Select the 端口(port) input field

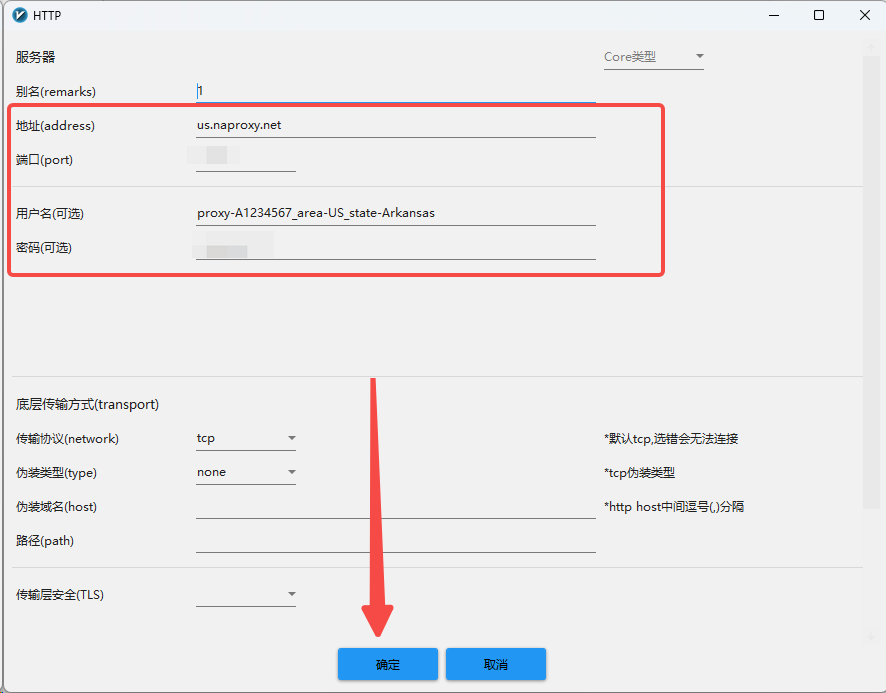pos(246,159)
